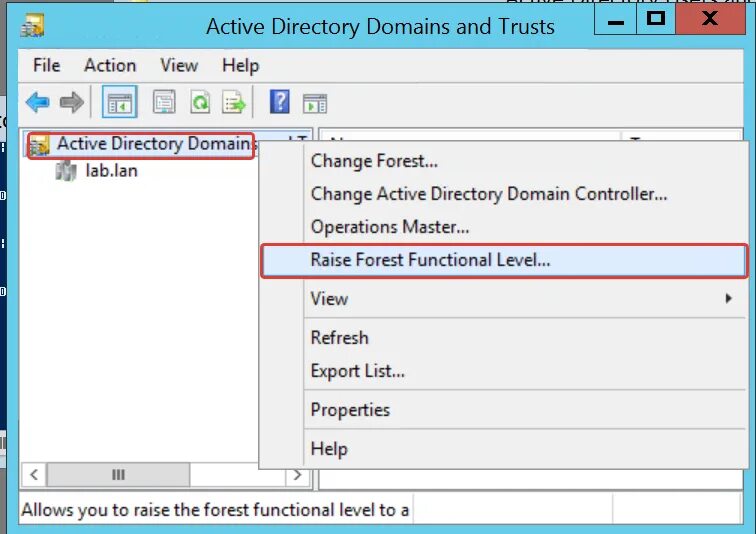Screen dimensions: 756x534
Task: Click the Export List toolbar icon
Action: coord(234,102)
